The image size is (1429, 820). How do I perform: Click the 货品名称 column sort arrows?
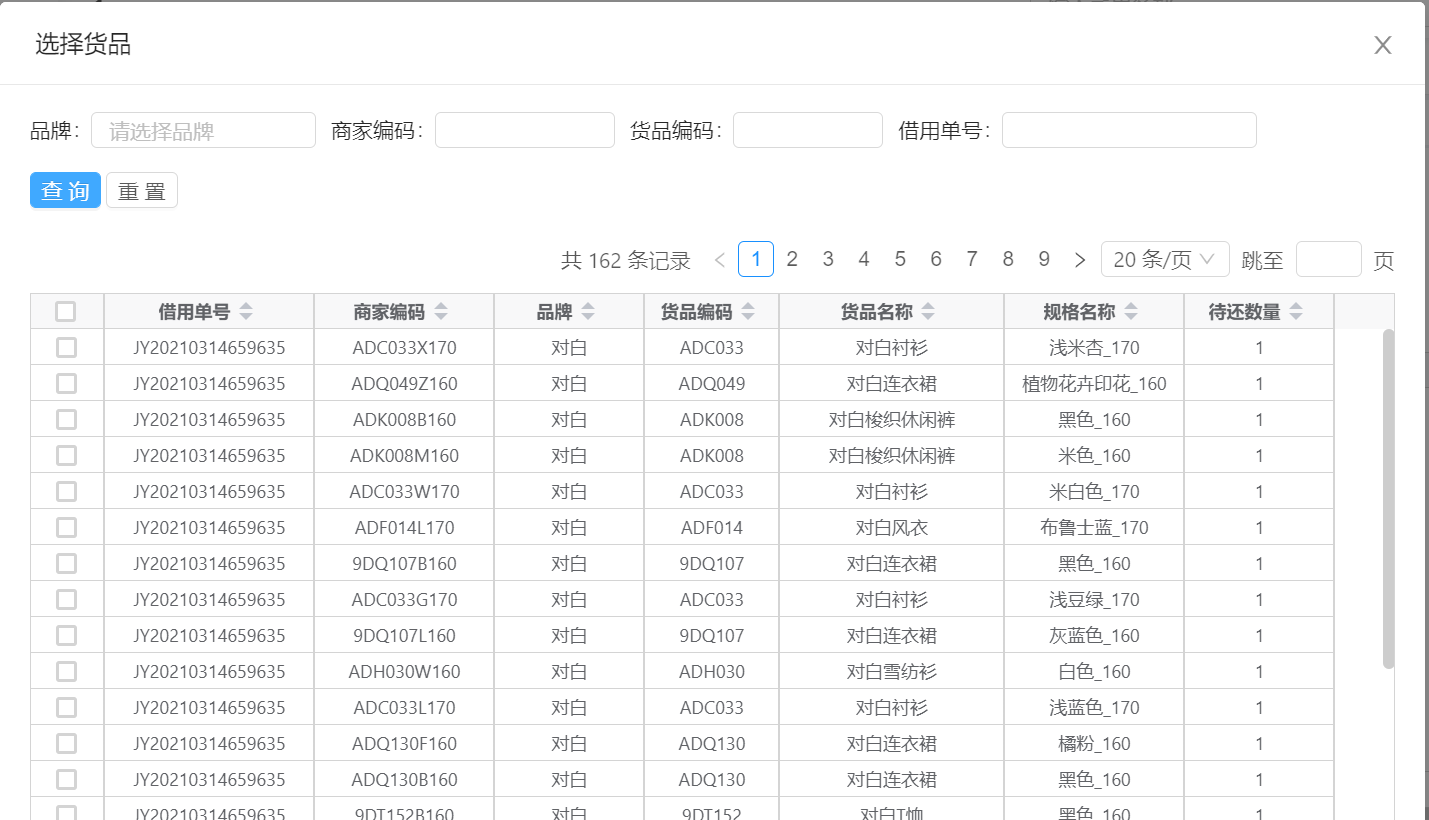[x=928, y=312]
